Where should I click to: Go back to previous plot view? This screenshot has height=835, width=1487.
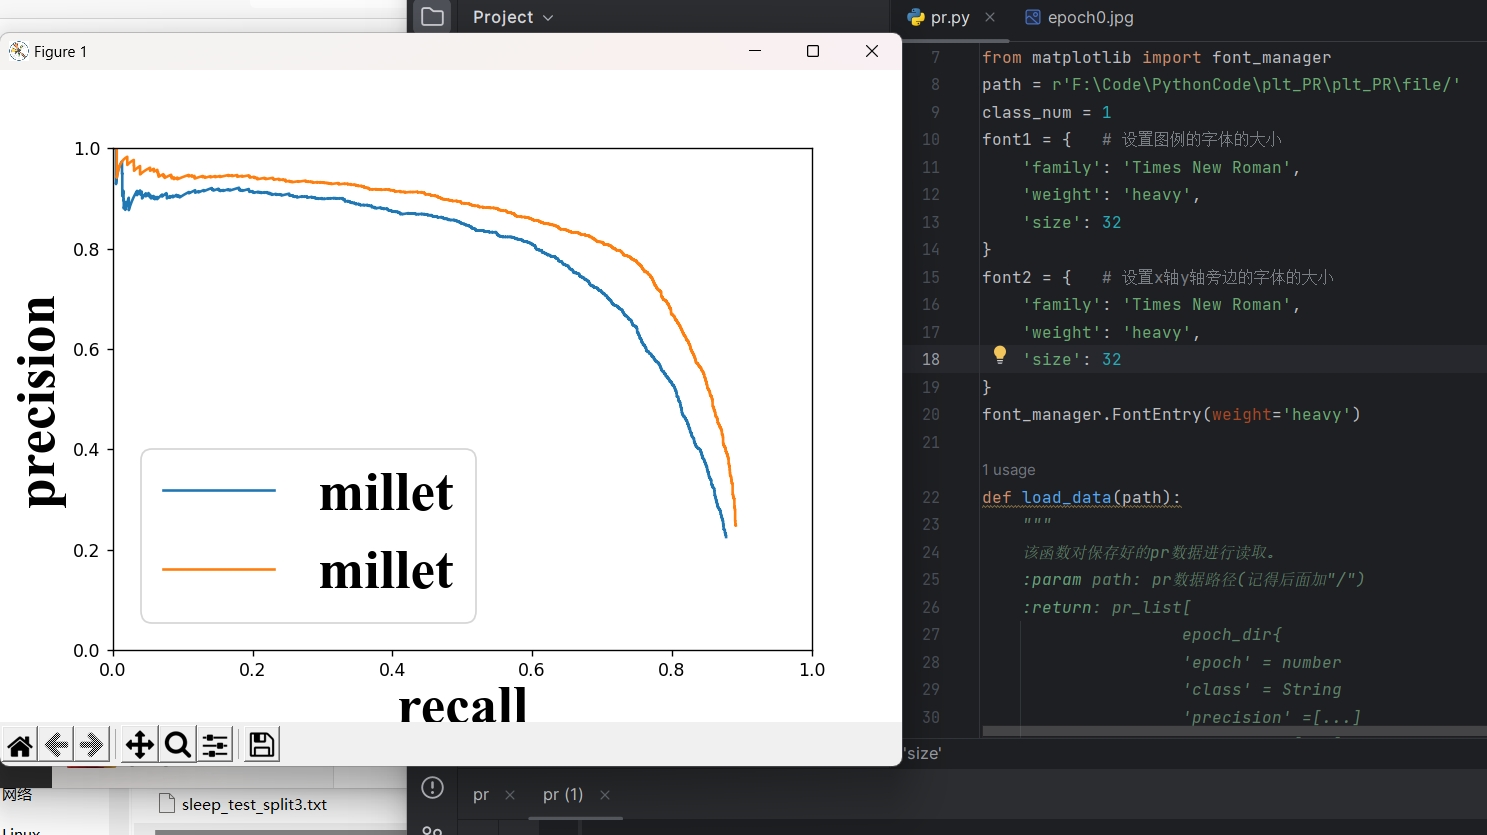(56, 745)
